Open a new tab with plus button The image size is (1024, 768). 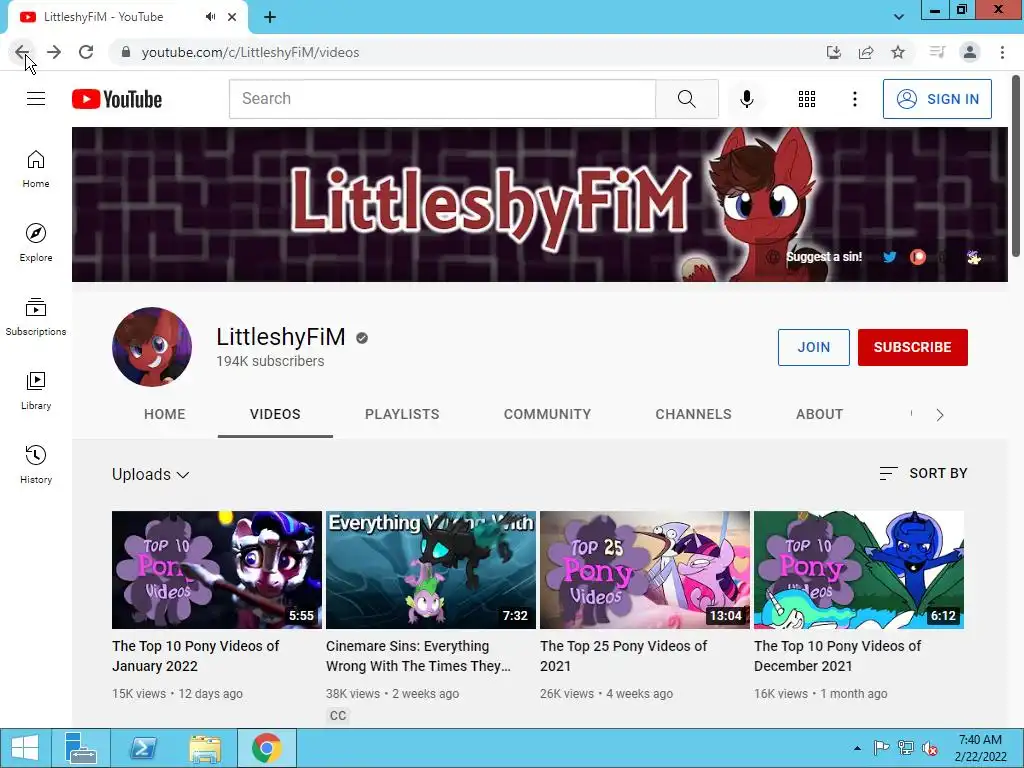click(270, 17)
